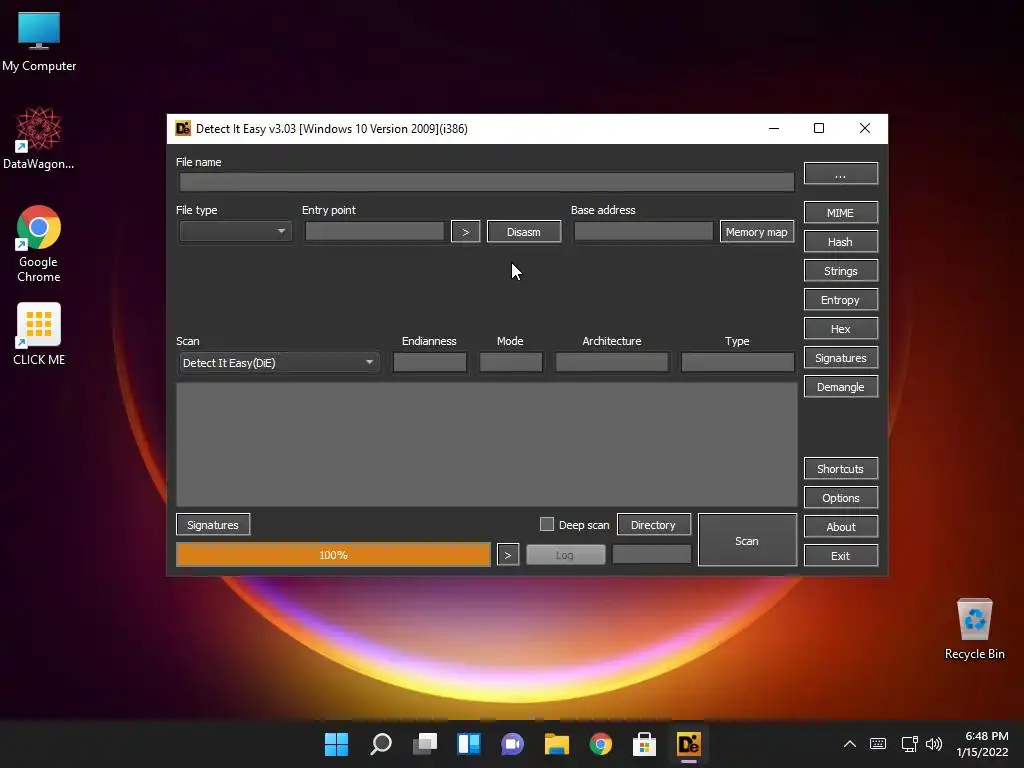
Task: Open touch keyboard tray icon
Action: pos(878,744)
